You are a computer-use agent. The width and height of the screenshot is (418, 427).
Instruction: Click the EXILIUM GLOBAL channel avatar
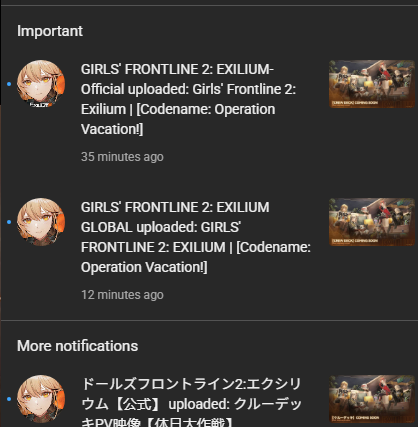coord(41,222)
